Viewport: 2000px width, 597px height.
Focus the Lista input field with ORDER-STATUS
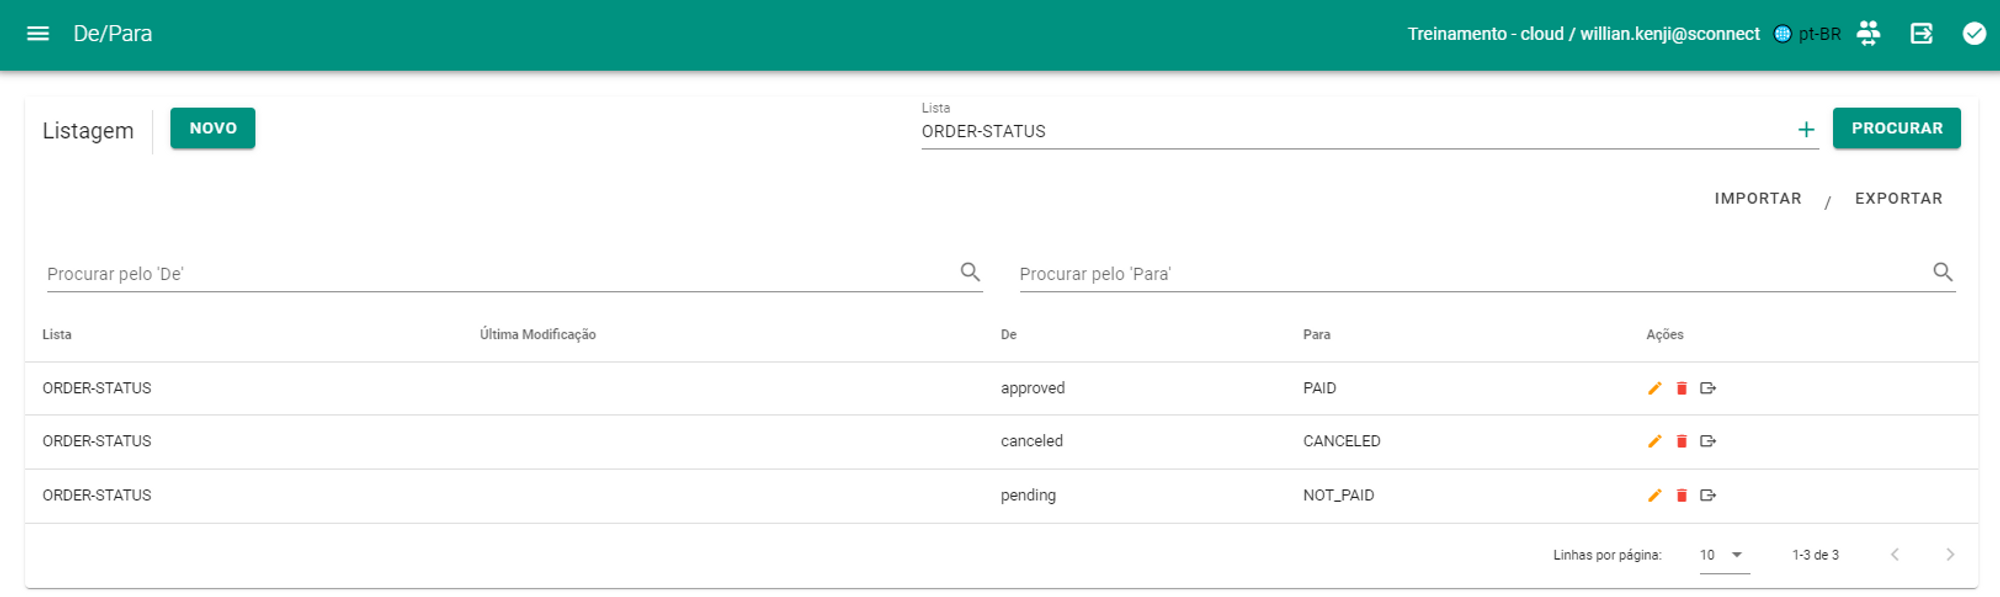point(1350,131)
